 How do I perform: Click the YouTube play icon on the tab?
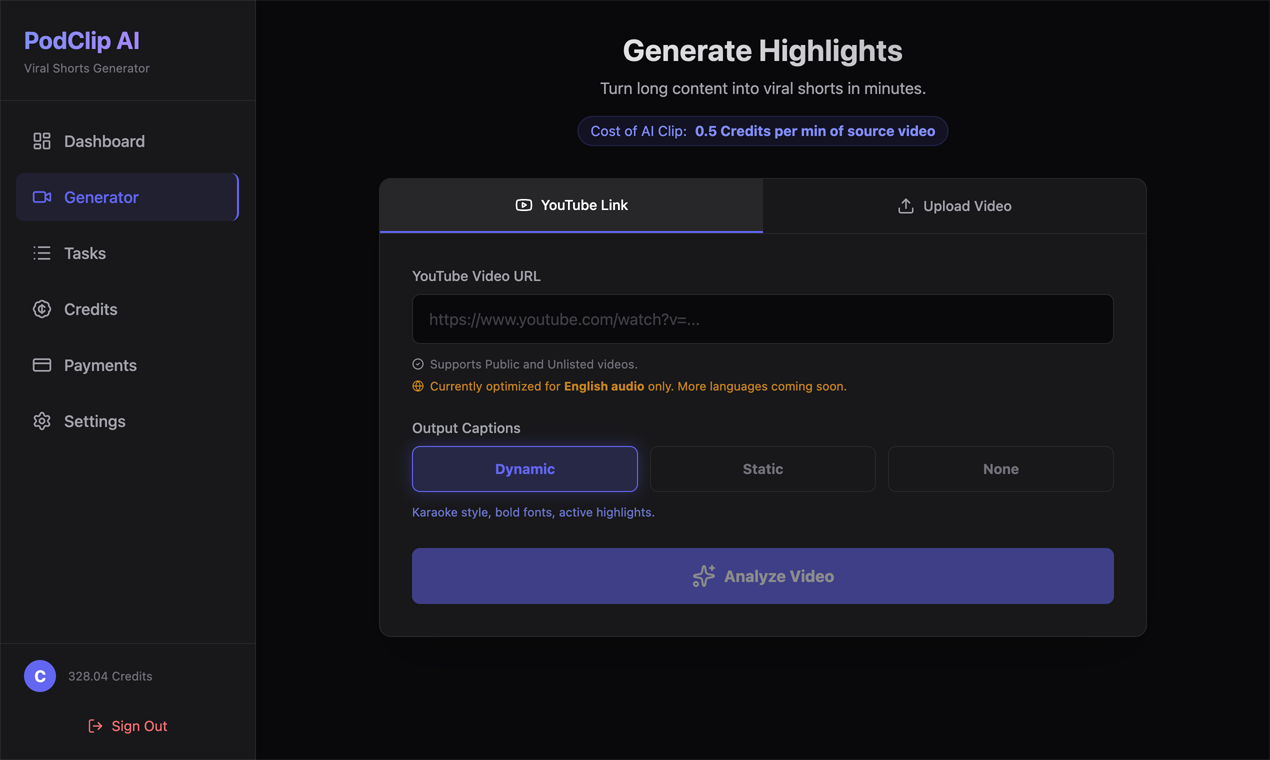coord(523,205)
